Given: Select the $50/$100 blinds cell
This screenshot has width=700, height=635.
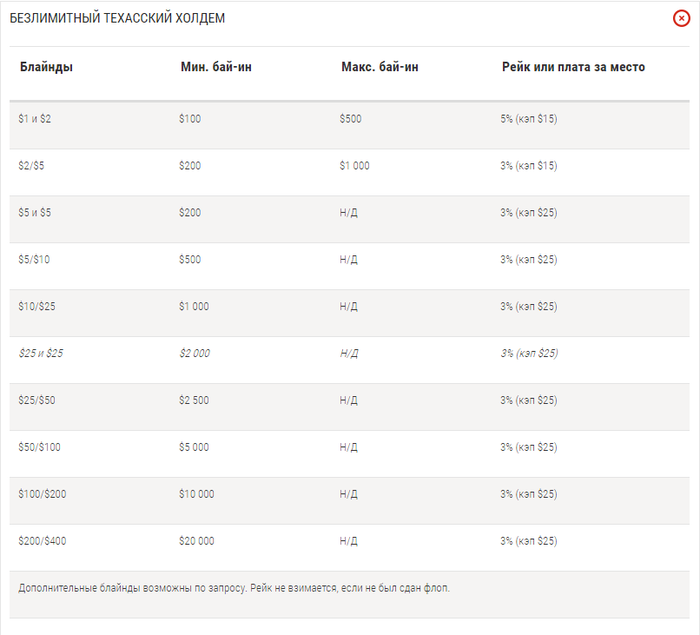Looking at the screenshot, I should coord(39,447).
